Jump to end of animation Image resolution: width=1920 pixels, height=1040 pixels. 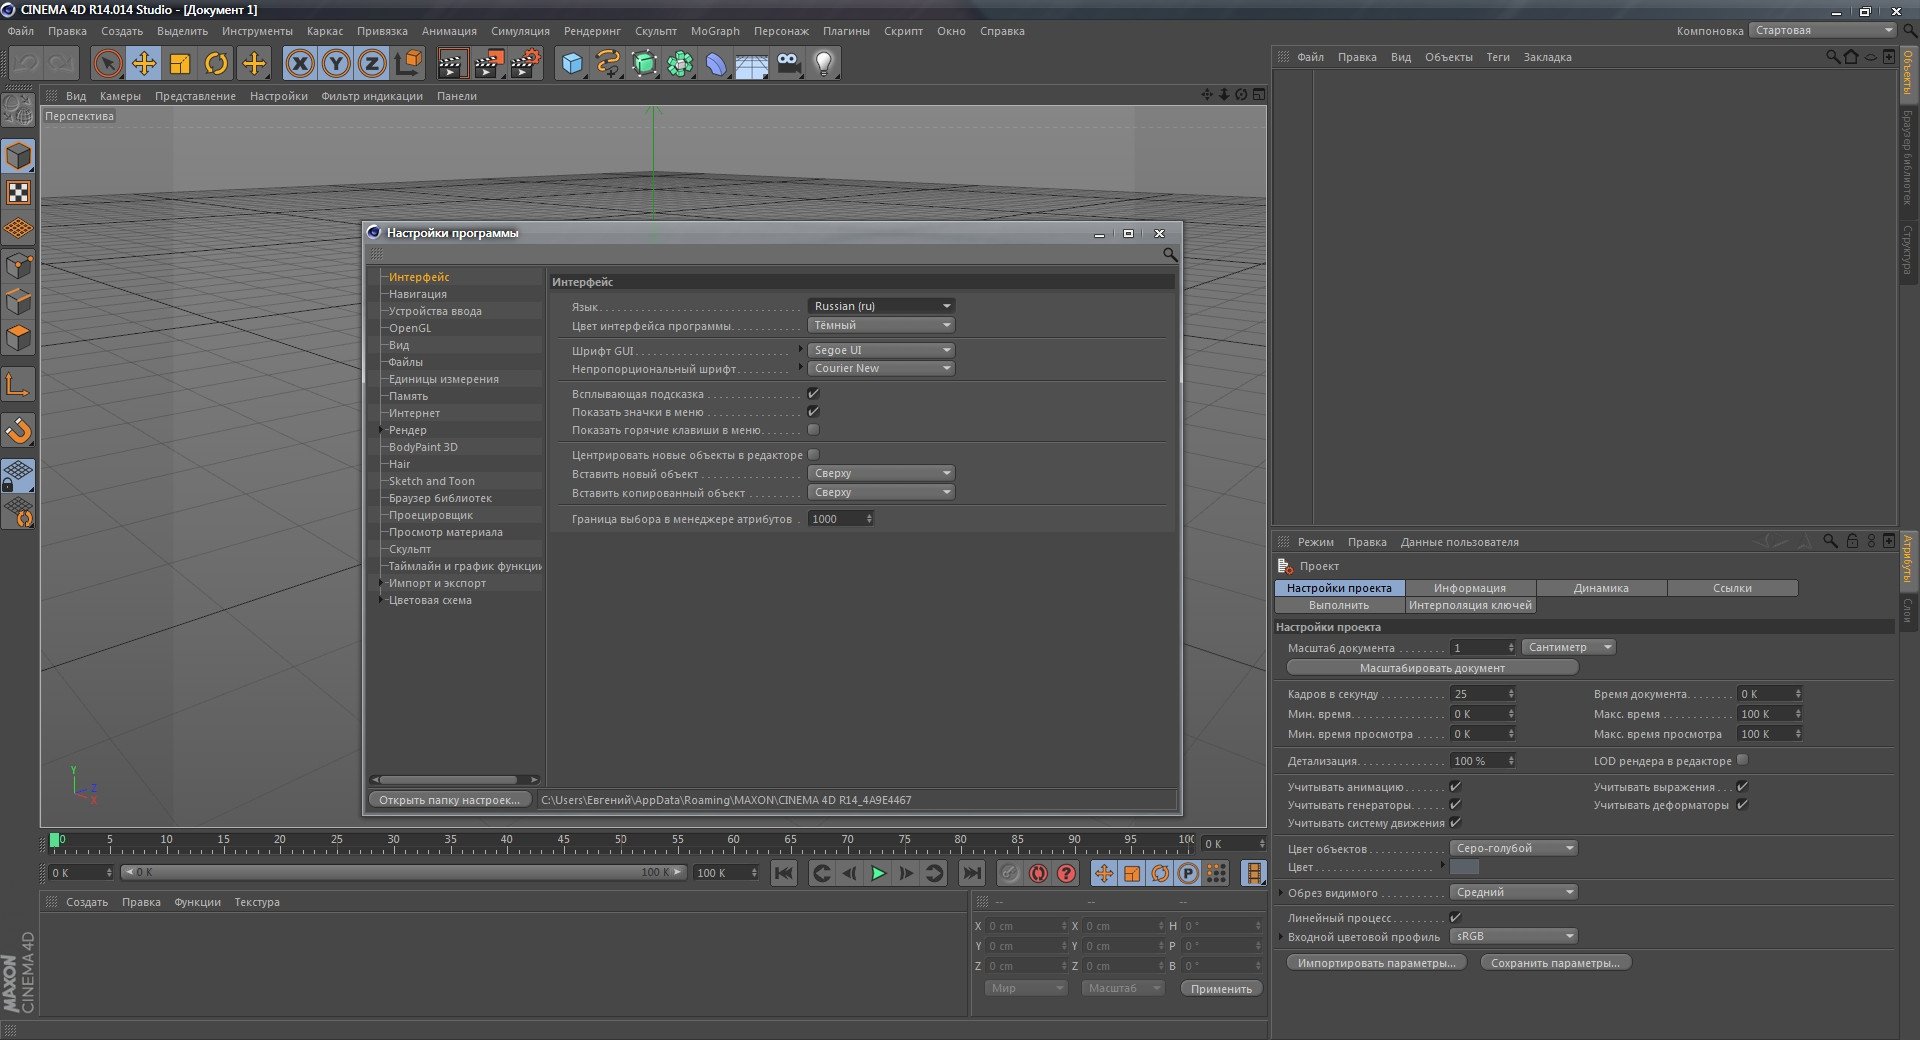[971, 873]
